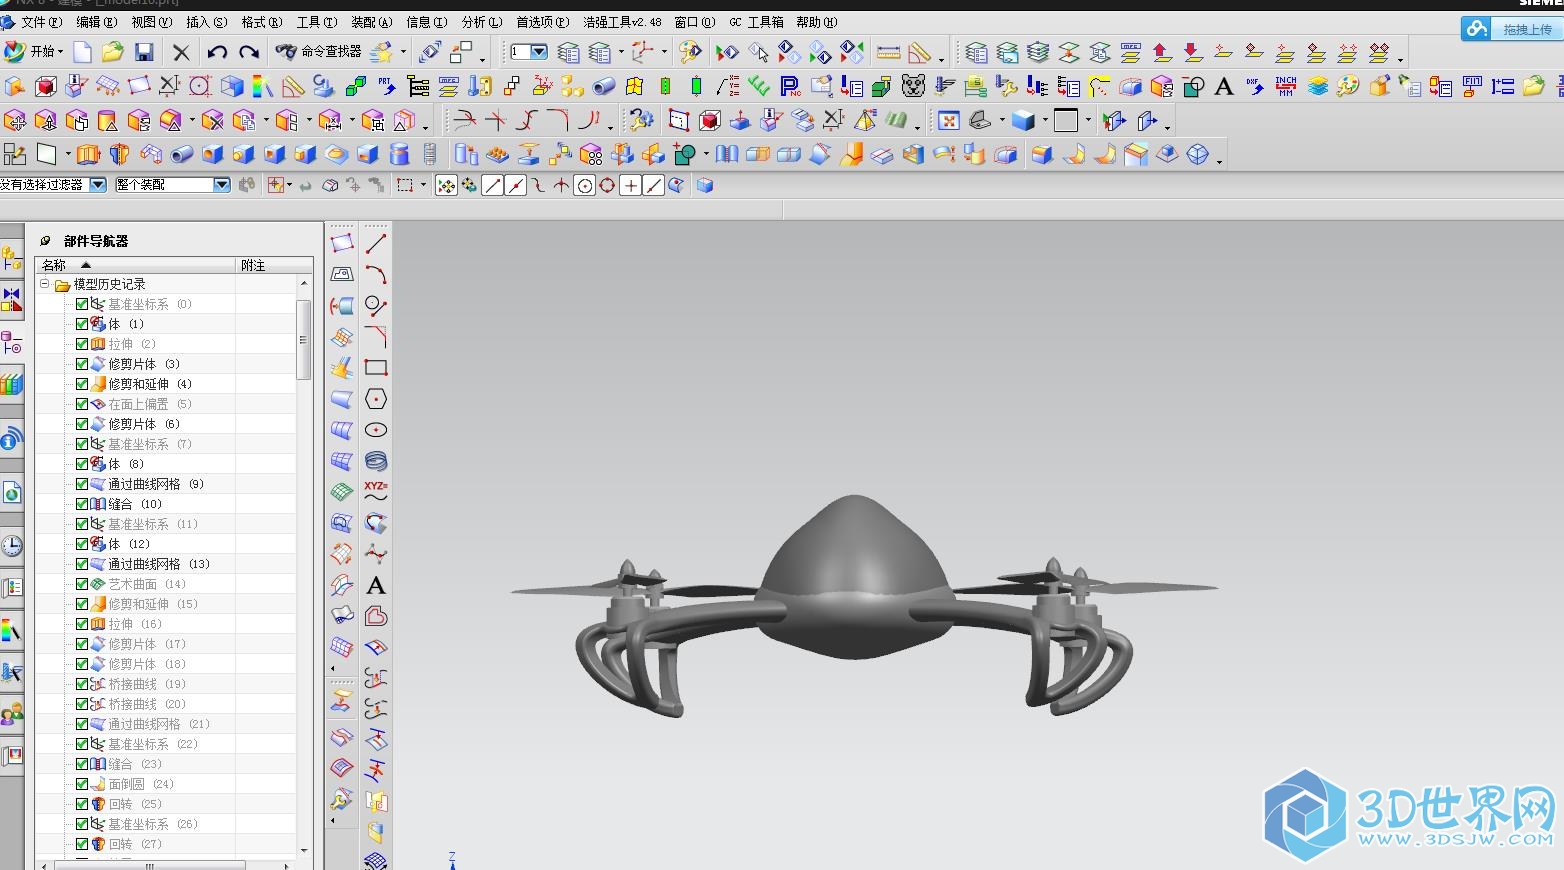Save the part with floppy icon

pyautogui.click(x=144, y=52)
